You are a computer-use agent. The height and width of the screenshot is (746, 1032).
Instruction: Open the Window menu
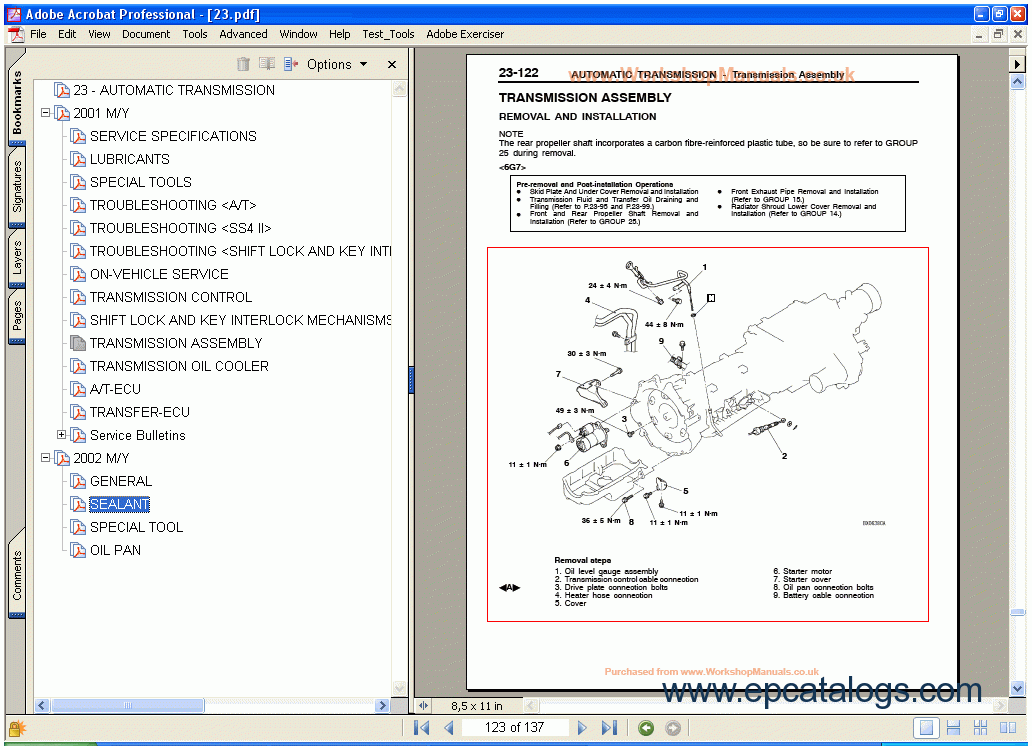click(298, 34)
